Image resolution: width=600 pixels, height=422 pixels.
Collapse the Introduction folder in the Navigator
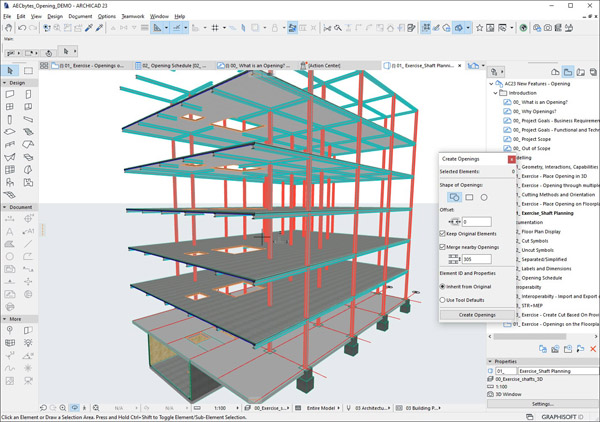click(x=496, y=93)
